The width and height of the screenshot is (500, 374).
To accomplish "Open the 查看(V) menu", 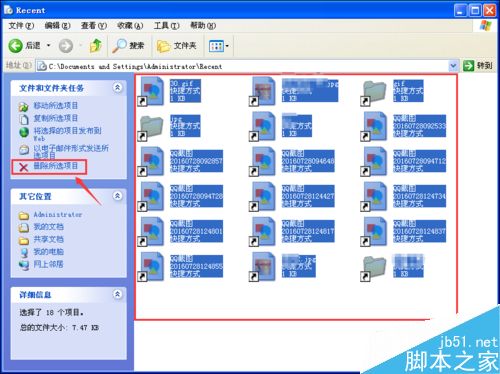I will [x=94, y=25].
